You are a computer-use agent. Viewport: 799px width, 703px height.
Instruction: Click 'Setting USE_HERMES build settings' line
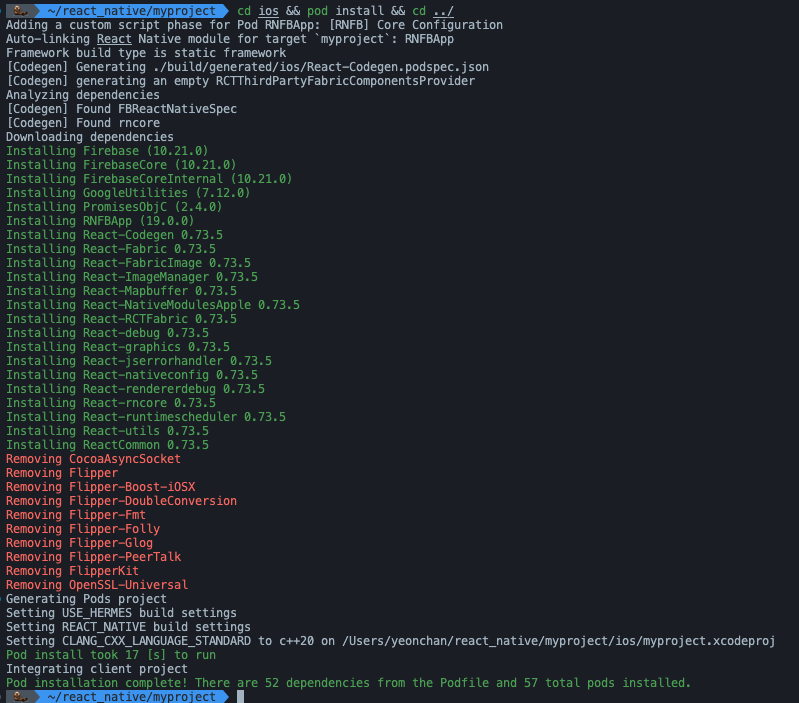pyautogui.click(x=121, y=613)
